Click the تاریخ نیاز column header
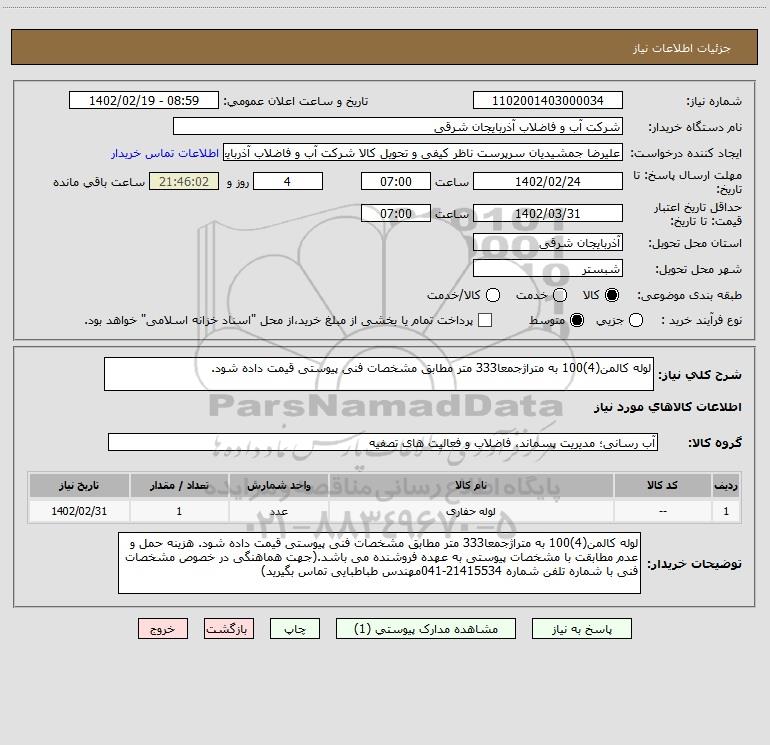Screen dimensions: 770x745 click(x=79, y=485)
